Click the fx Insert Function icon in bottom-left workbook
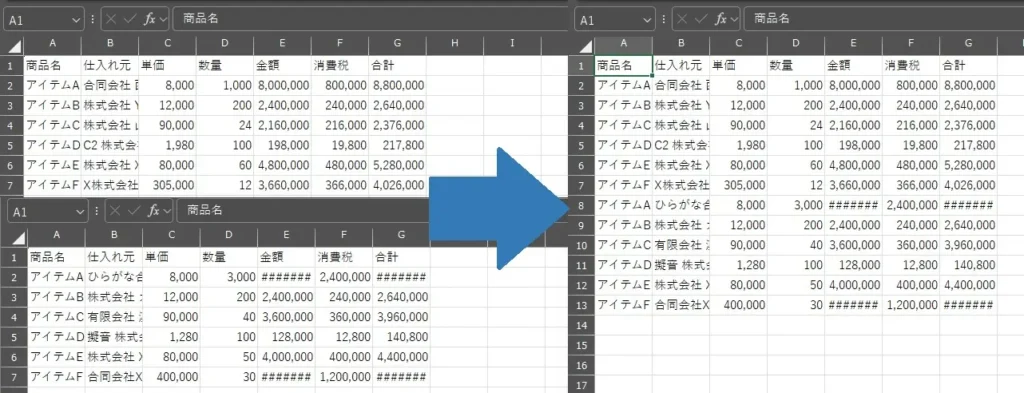This screenshot has height=393, width=1024. tap(154, 211)
